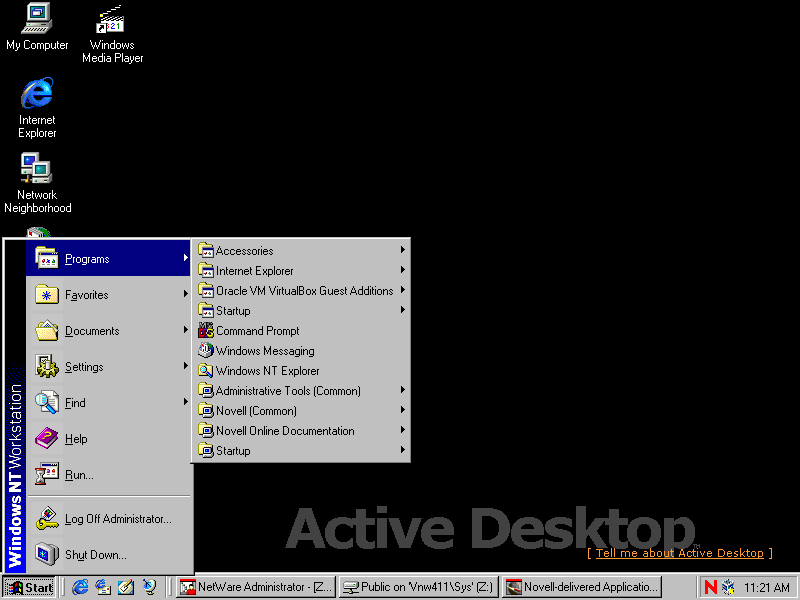This screenshot has width=800, height=600.
Task: Click the Find magnifier icon in the Start menu
Action: point(46,403)
